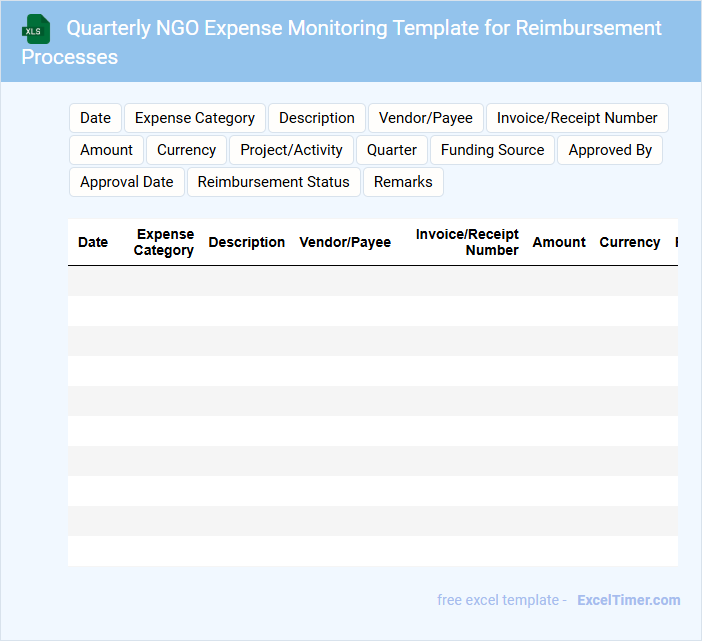Select the Remarks tag chip

[x=403, y=182]
